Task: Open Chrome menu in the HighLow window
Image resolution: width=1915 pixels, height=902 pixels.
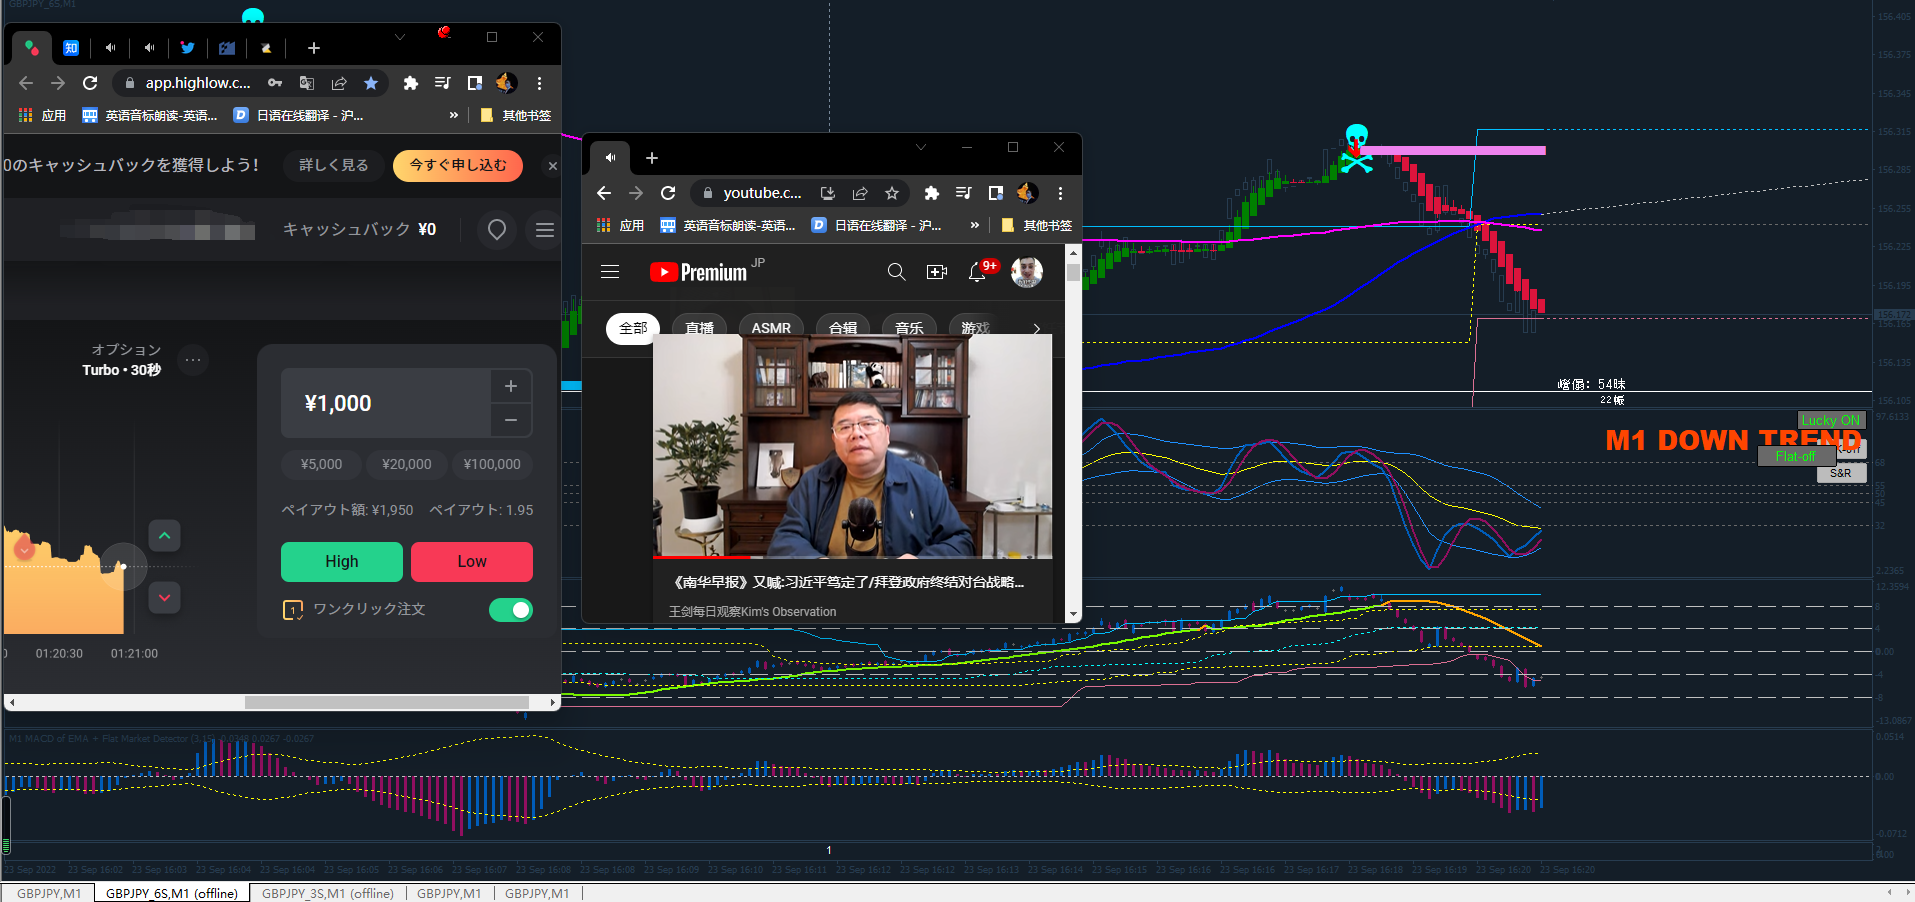Action: pyautogui.click(x=539, y=83)
